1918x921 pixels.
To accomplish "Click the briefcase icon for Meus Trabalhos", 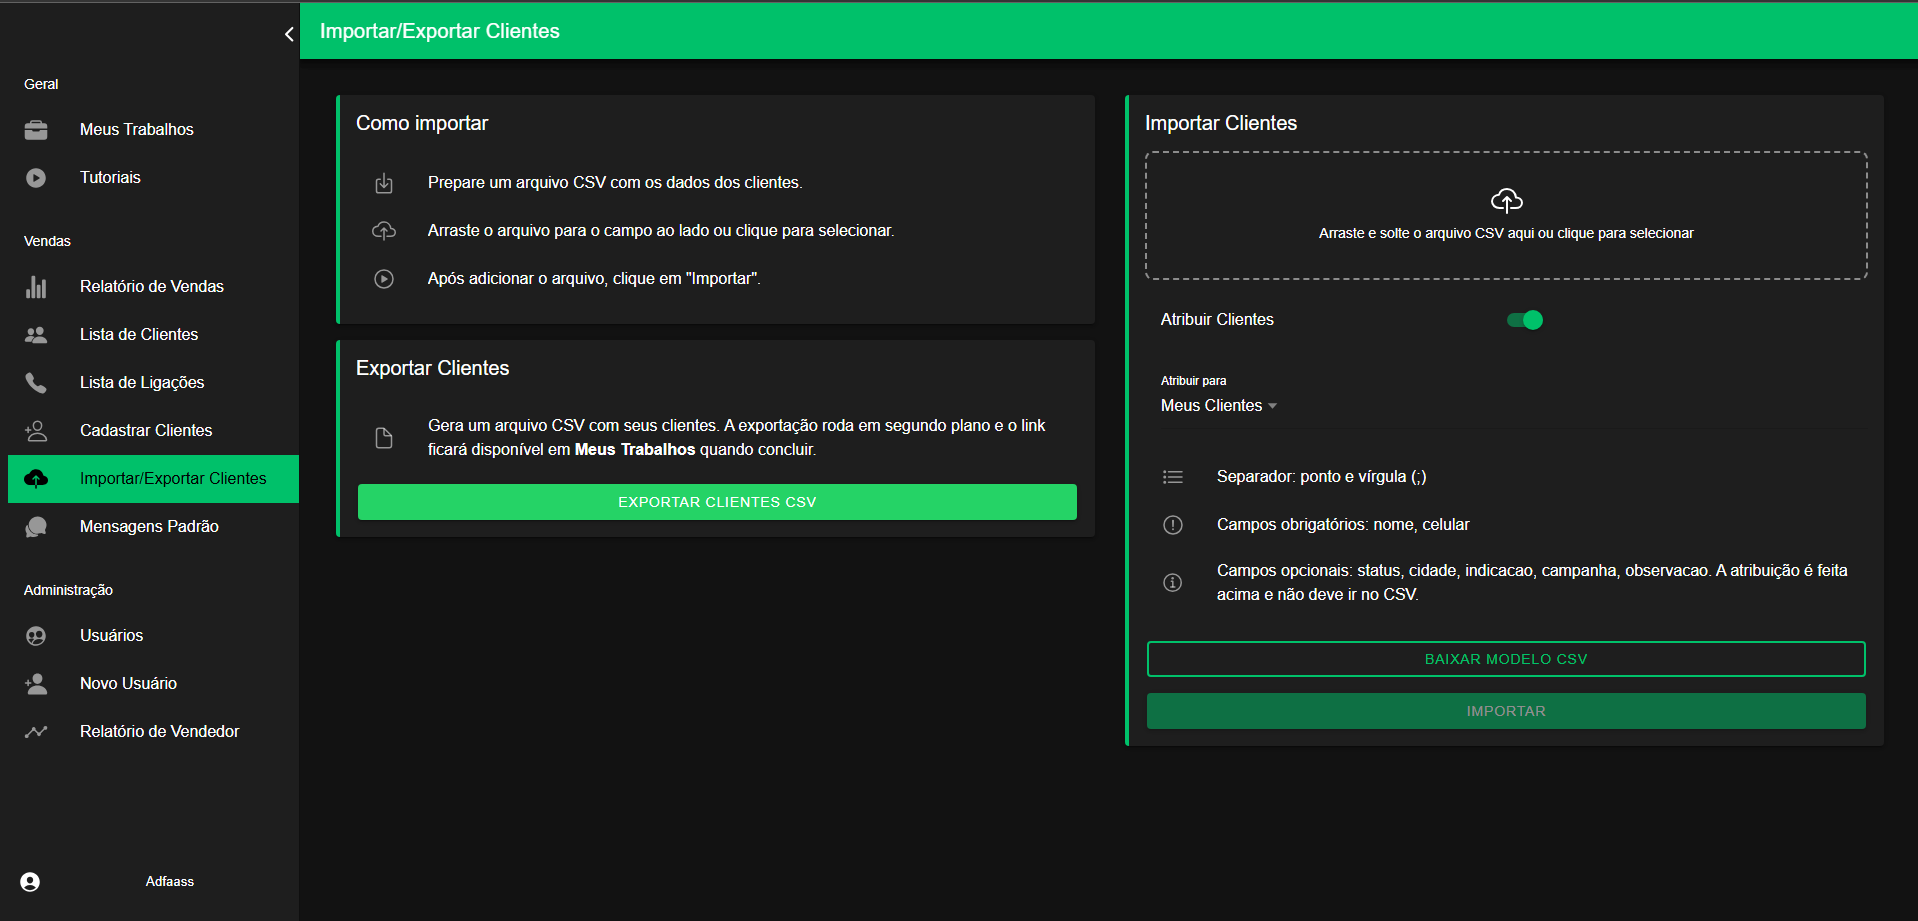I will (36, 130).
